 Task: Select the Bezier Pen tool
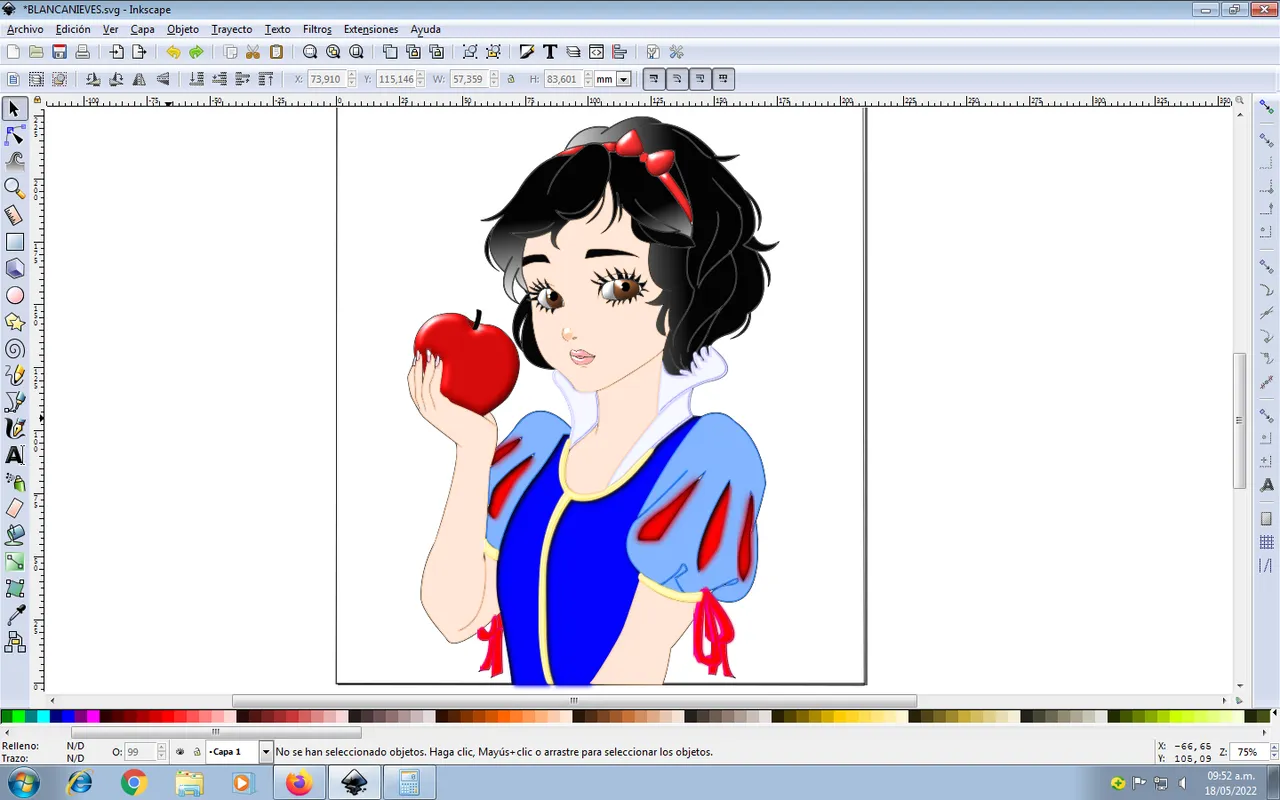pyautogui.click(x=15, y=402)
